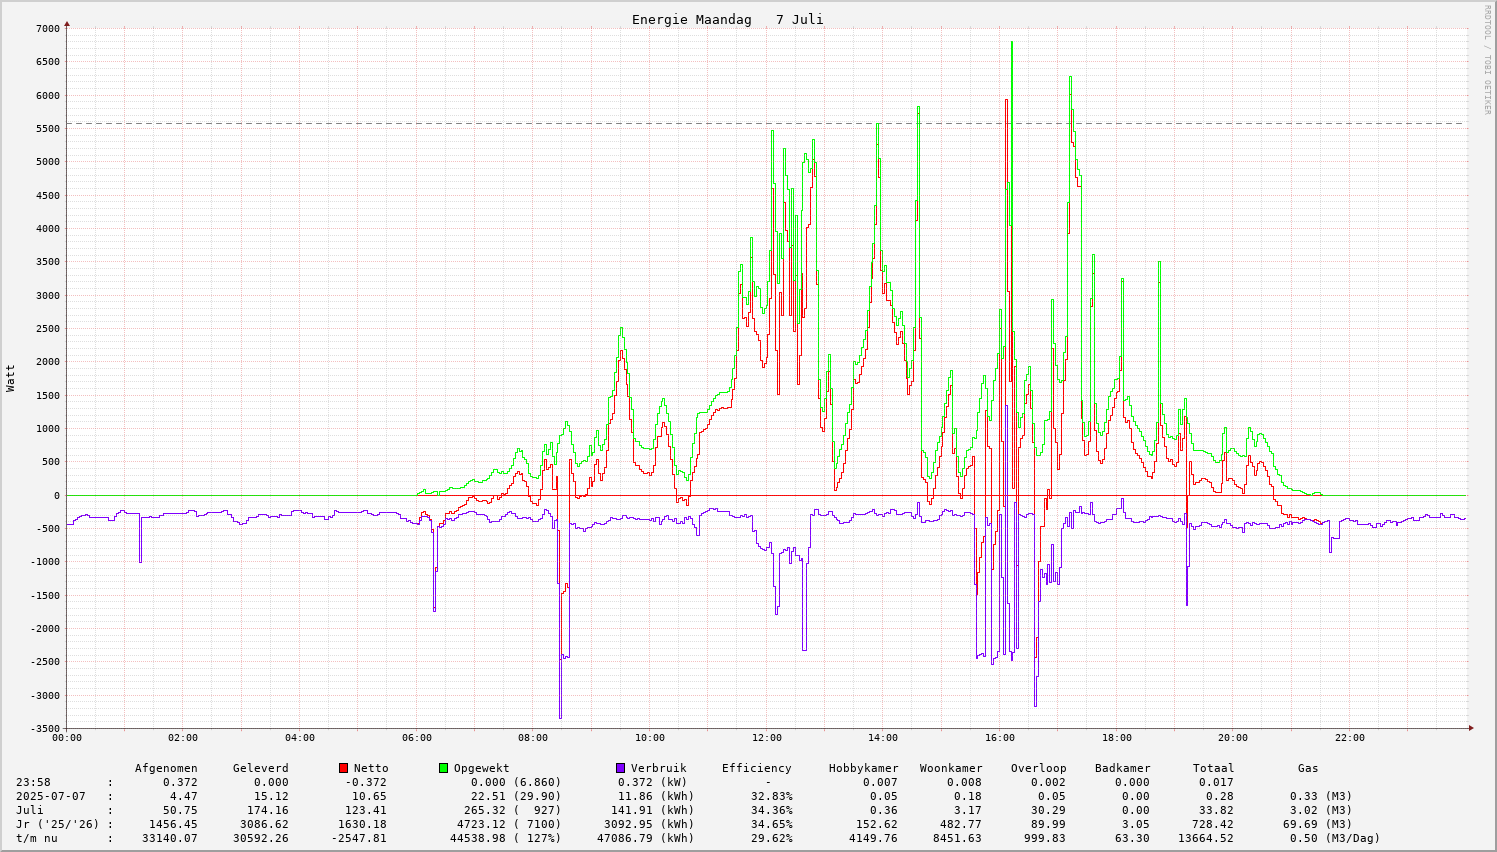Image resolution: width=1497 pixels, height=852 pixels.
Task: Click the Watt y-axis label
Action: [x=11, y=378]
